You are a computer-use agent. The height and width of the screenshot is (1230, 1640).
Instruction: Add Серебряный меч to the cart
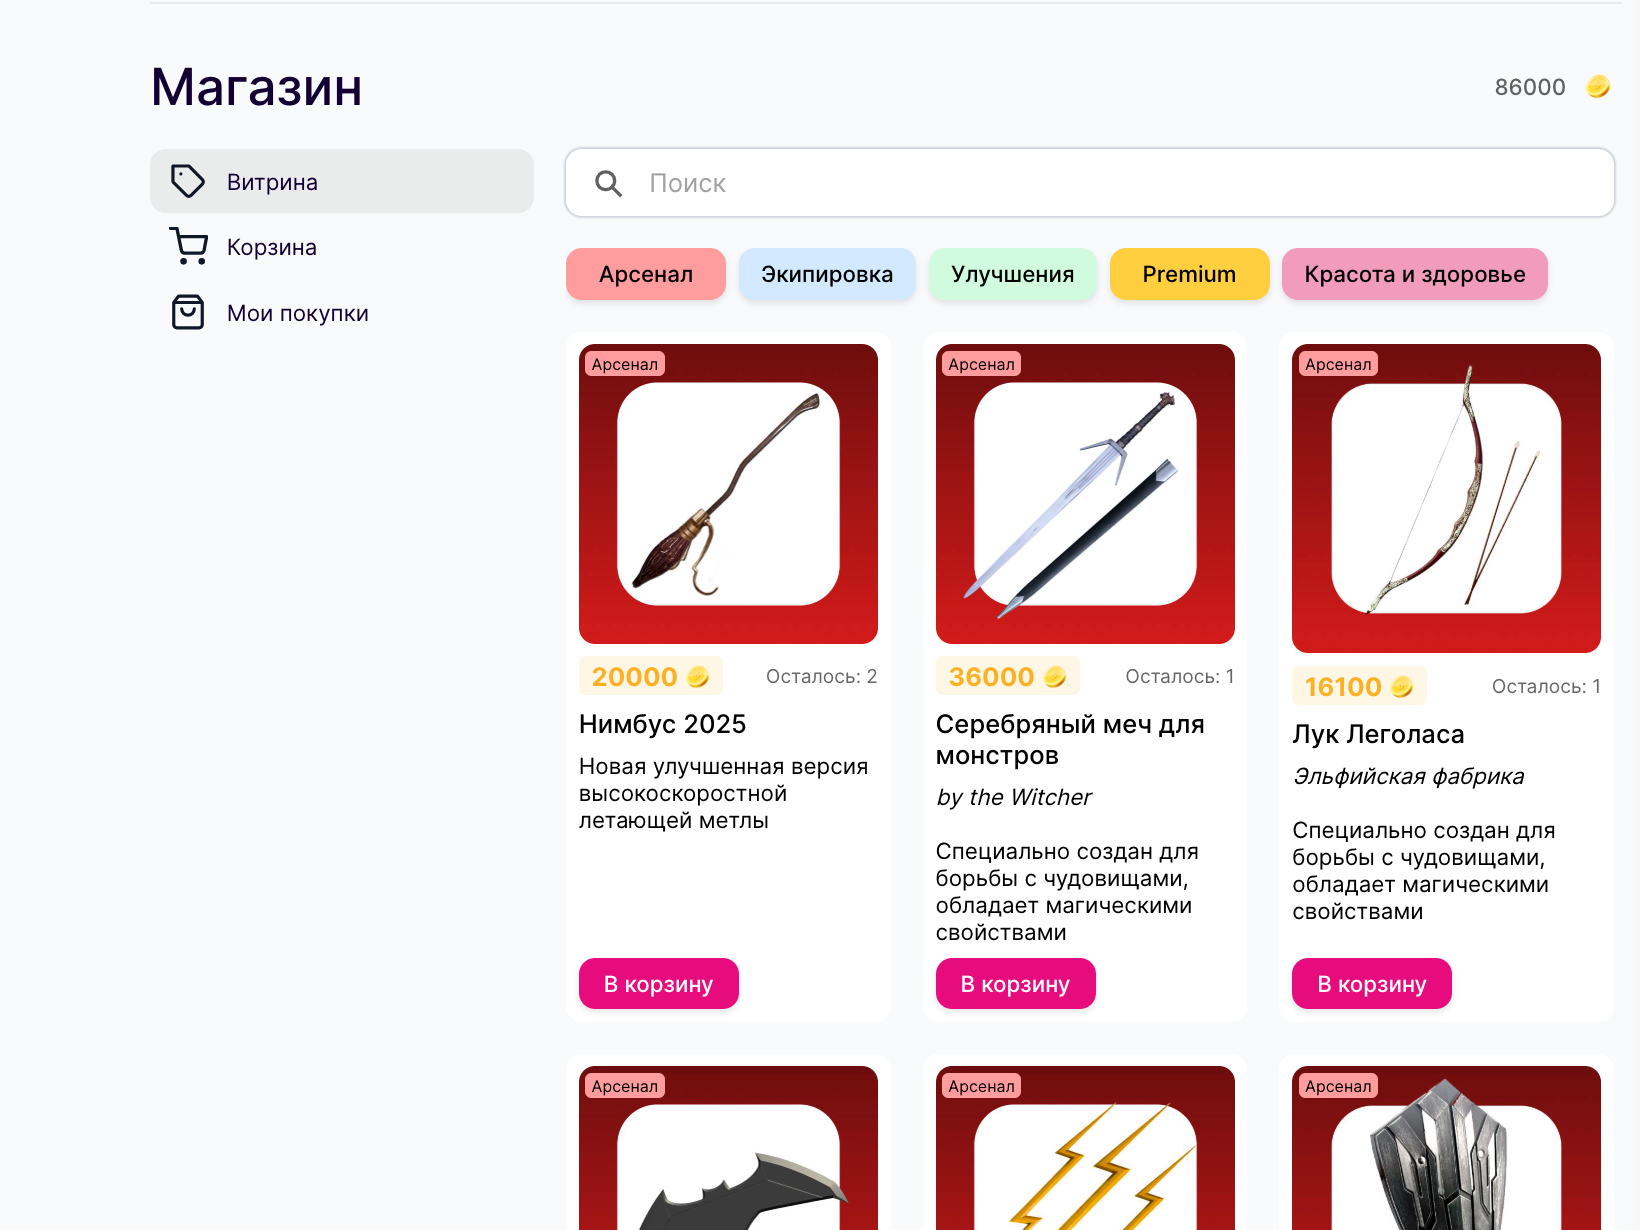[x=1016, y=984]
